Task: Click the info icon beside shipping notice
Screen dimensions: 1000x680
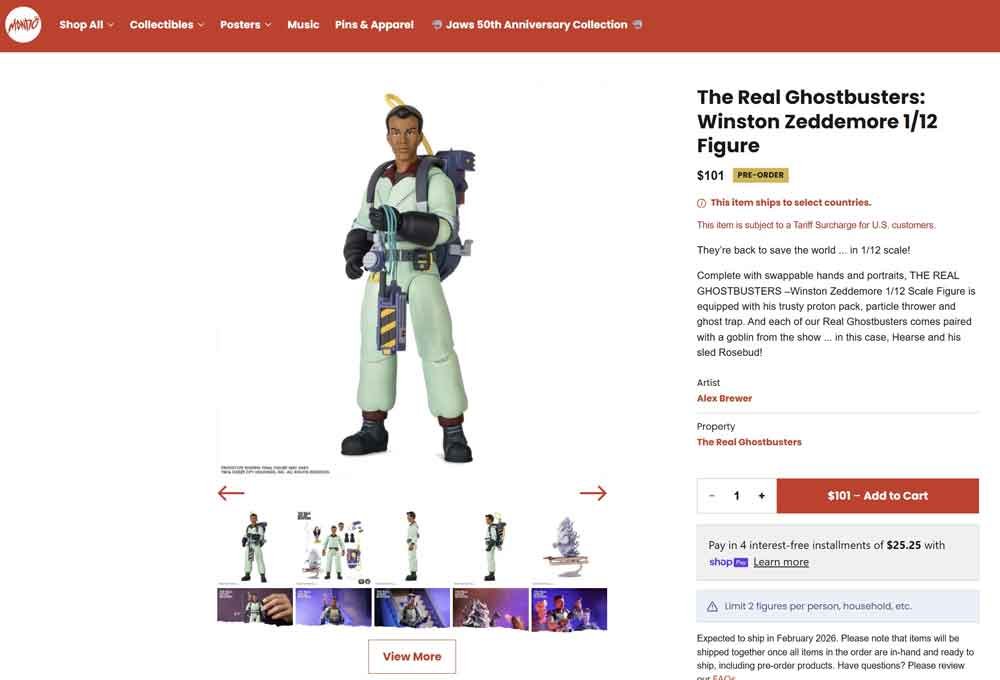Action: tap(702, 203)
